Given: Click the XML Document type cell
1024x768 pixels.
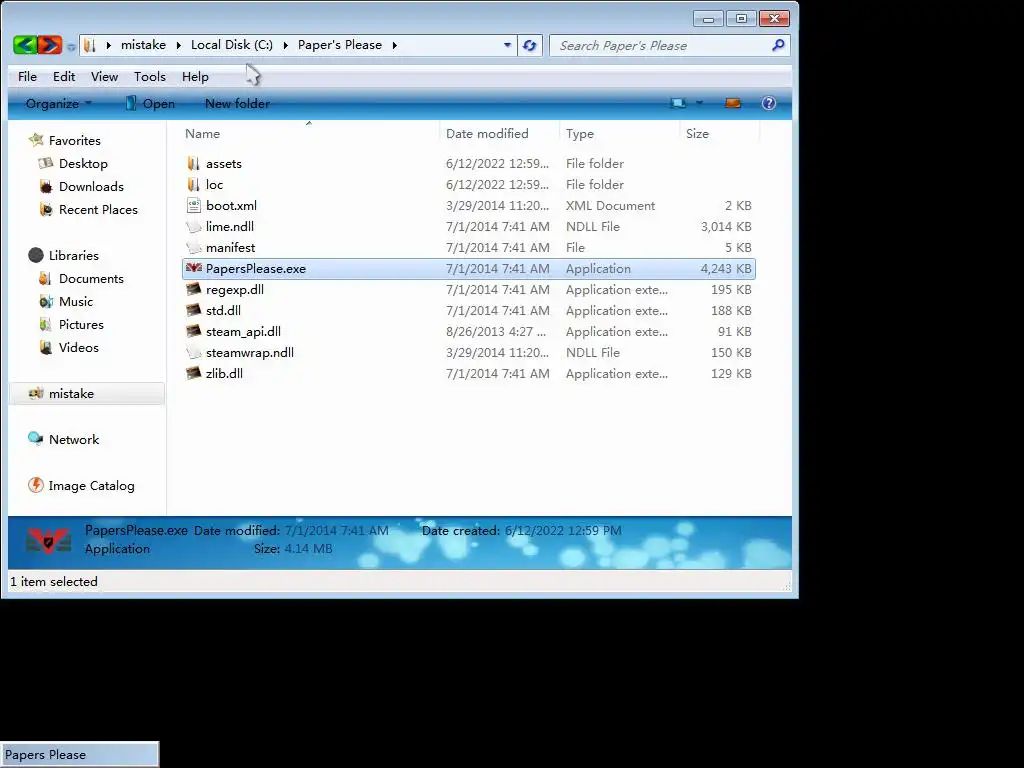Looking at the screenshot, I should (x=610, y=206).
